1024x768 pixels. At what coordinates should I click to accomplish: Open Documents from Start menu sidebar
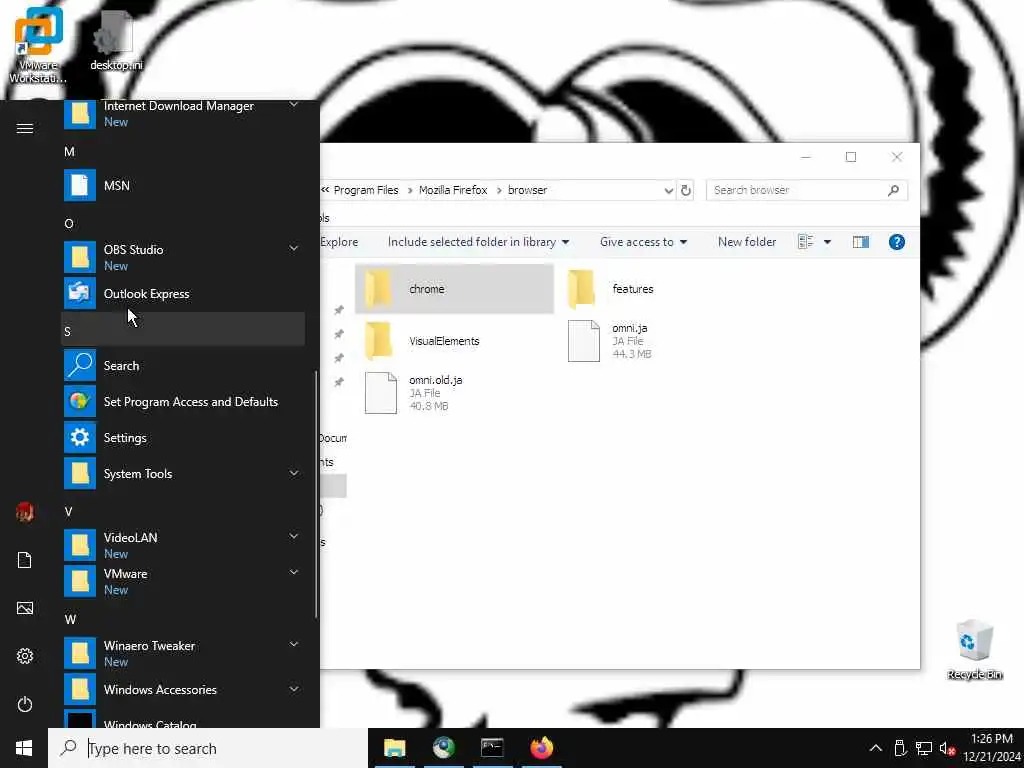pos(24,560)
